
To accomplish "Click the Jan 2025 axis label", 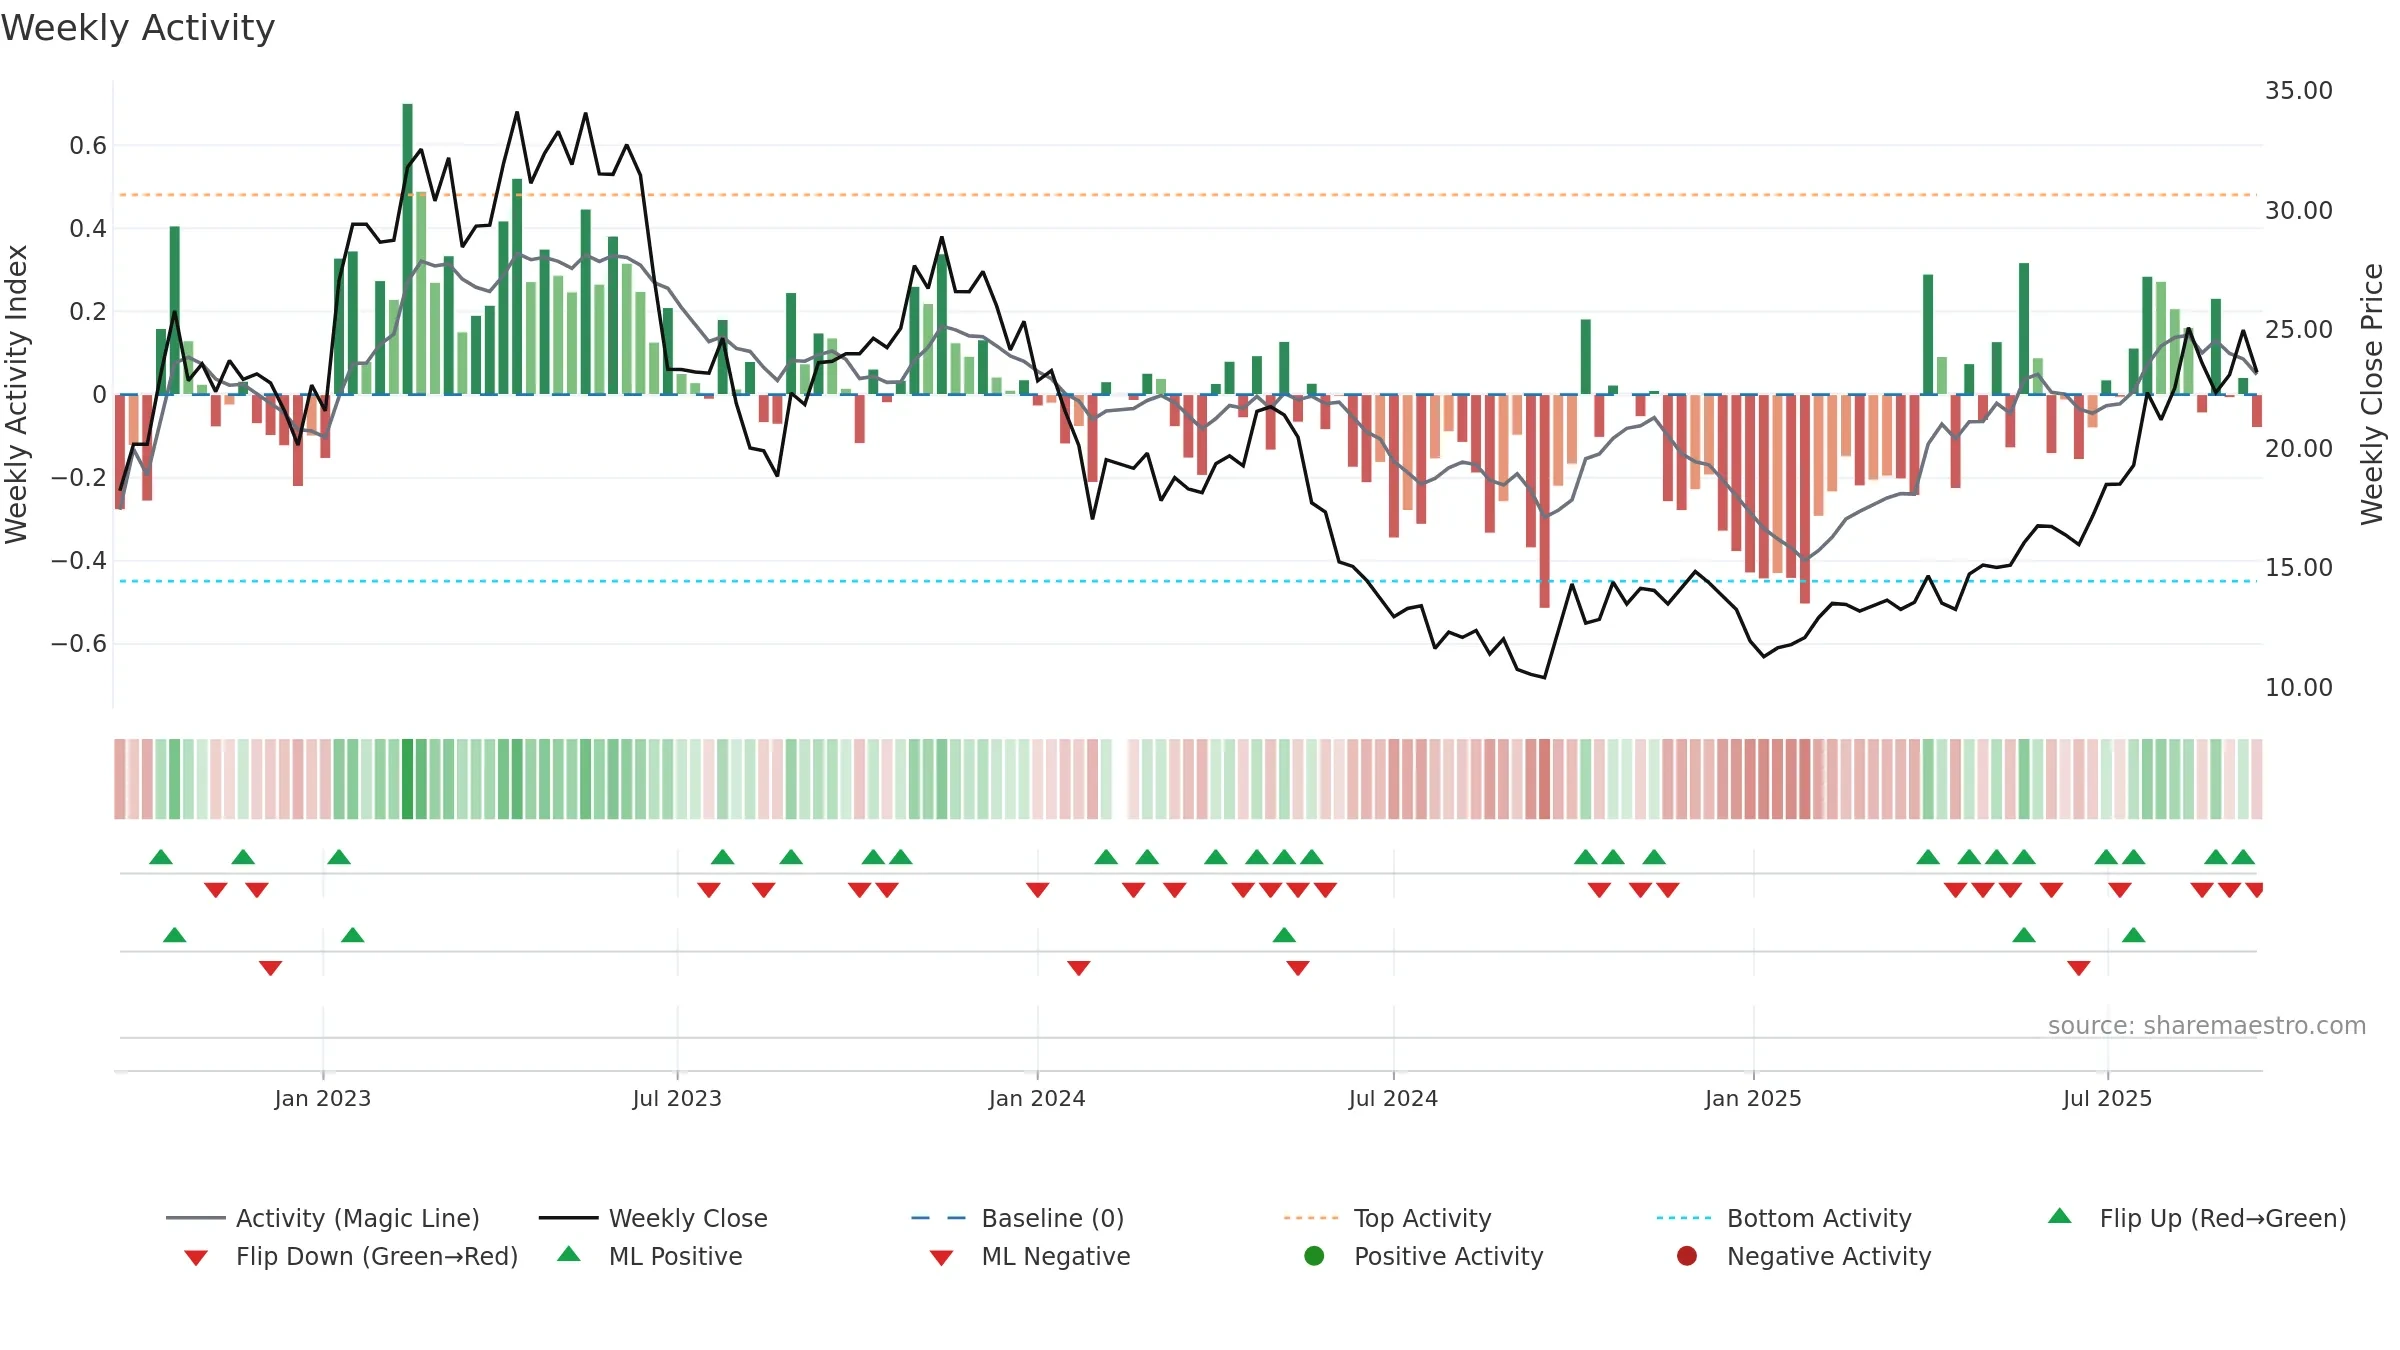I will (1753, 1098).
